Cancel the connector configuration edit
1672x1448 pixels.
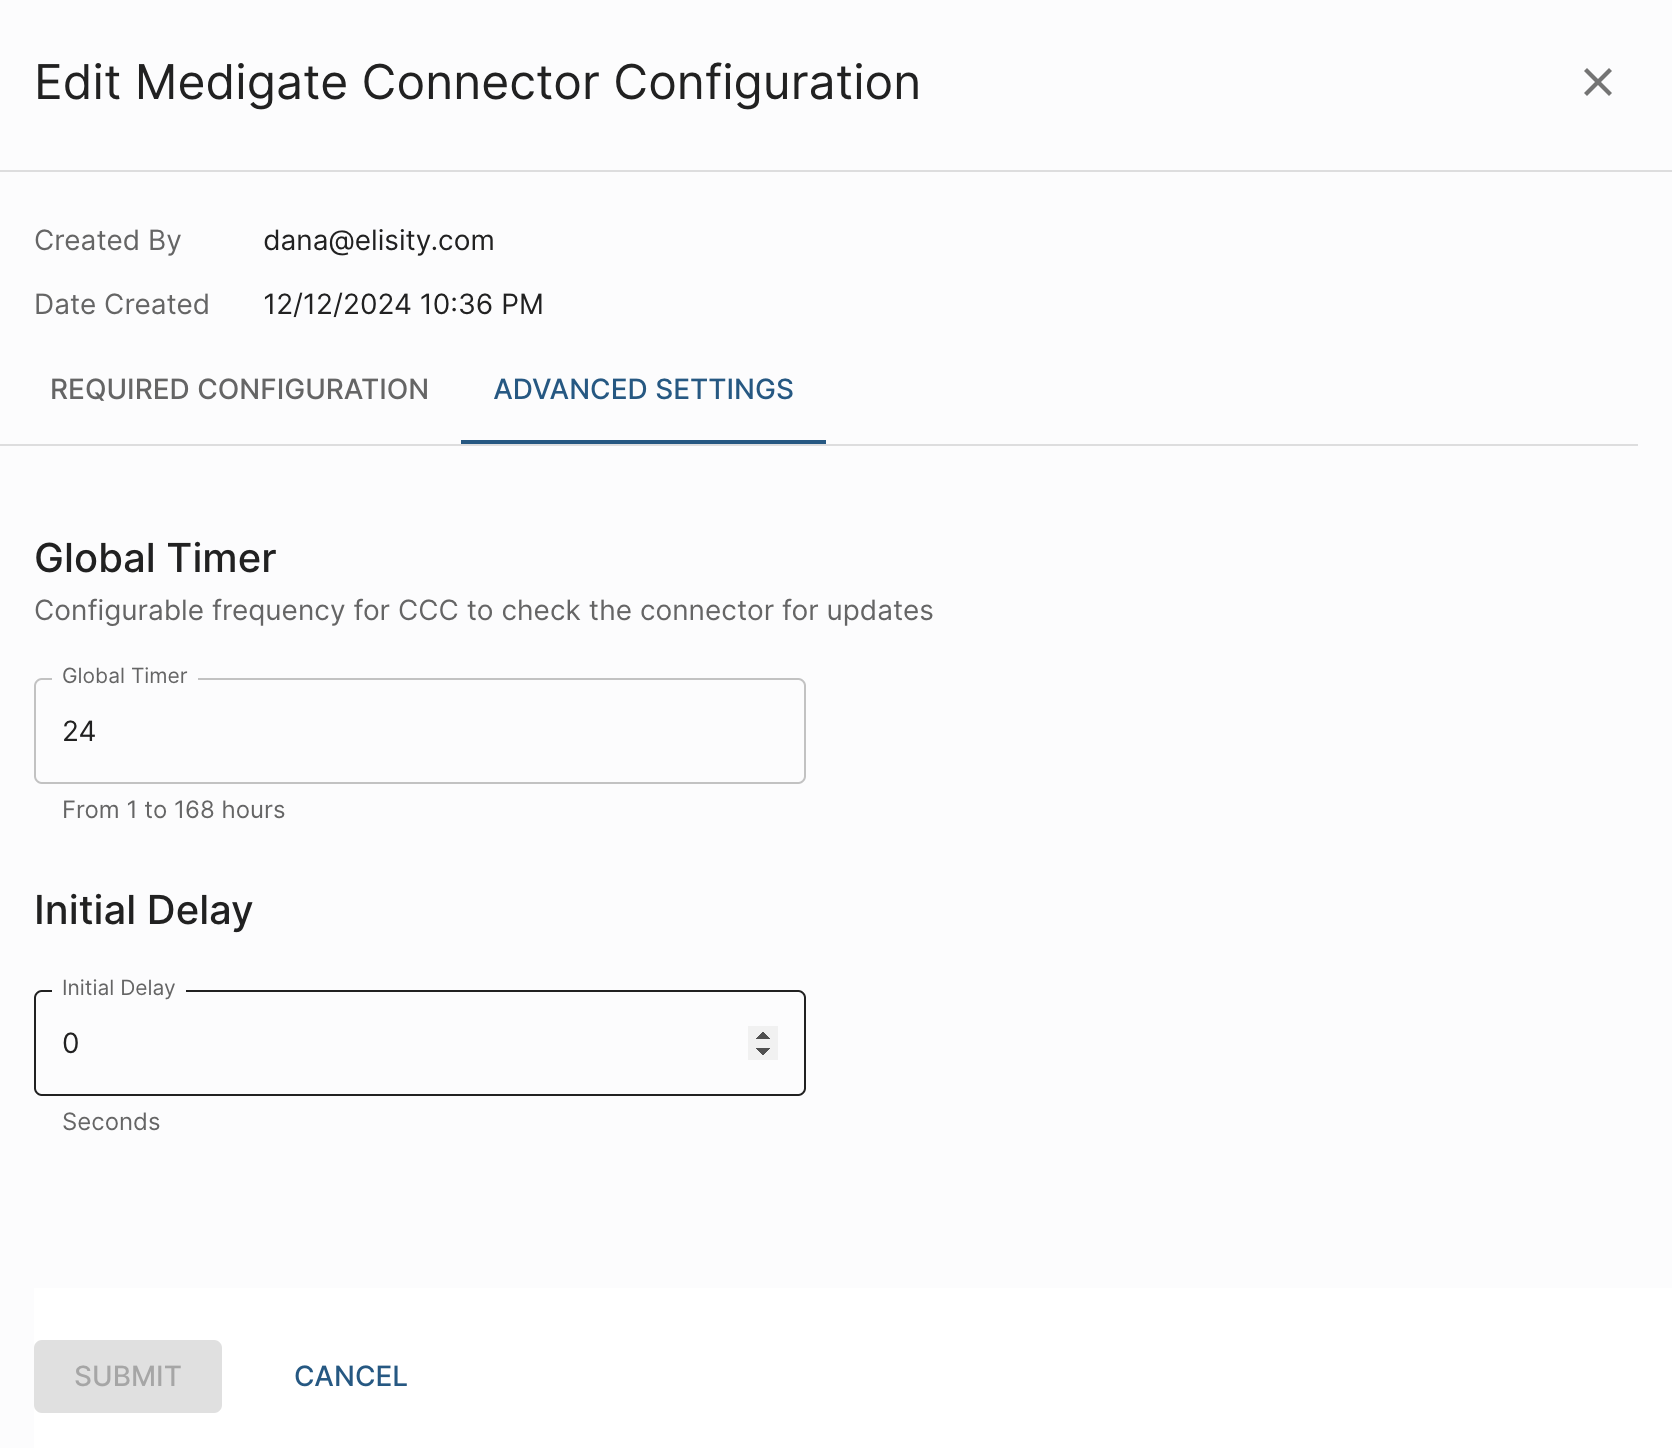[350, 1376]
